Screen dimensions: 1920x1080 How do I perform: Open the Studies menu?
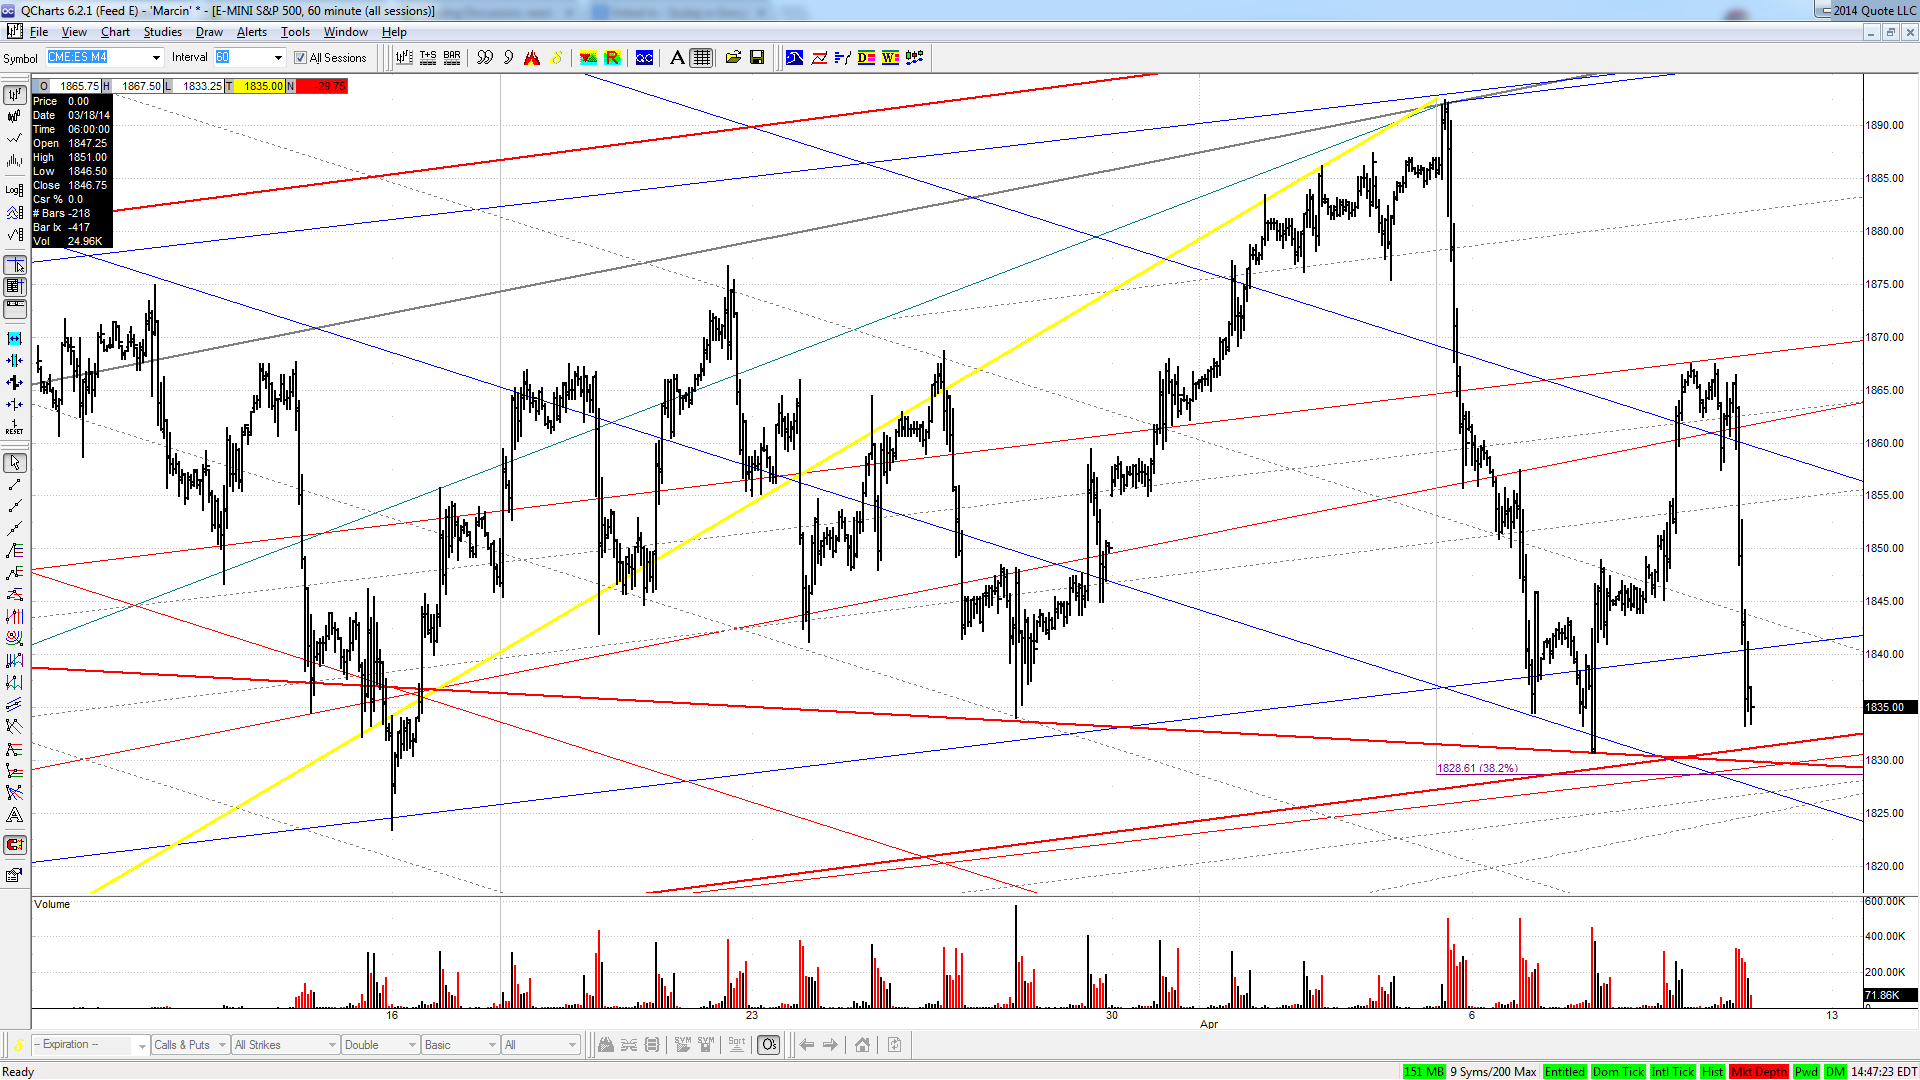pos(162,32)
